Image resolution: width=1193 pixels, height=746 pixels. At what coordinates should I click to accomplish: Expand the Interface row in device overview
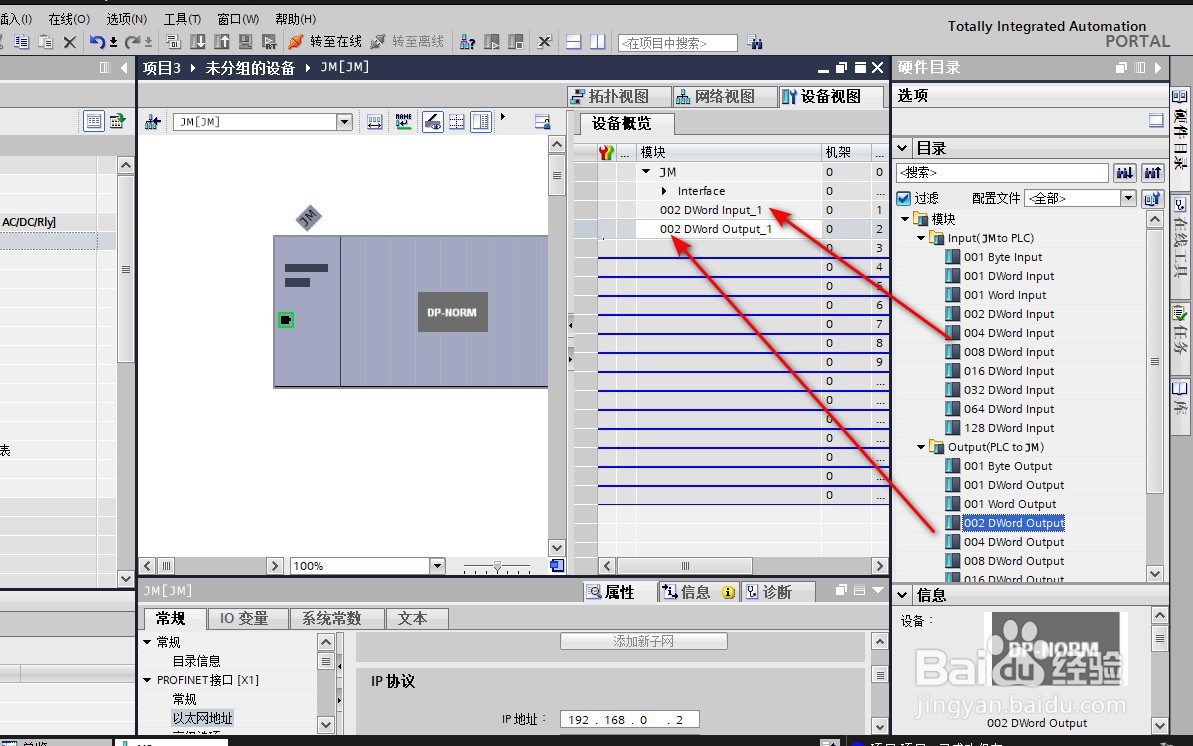[664, 191]
